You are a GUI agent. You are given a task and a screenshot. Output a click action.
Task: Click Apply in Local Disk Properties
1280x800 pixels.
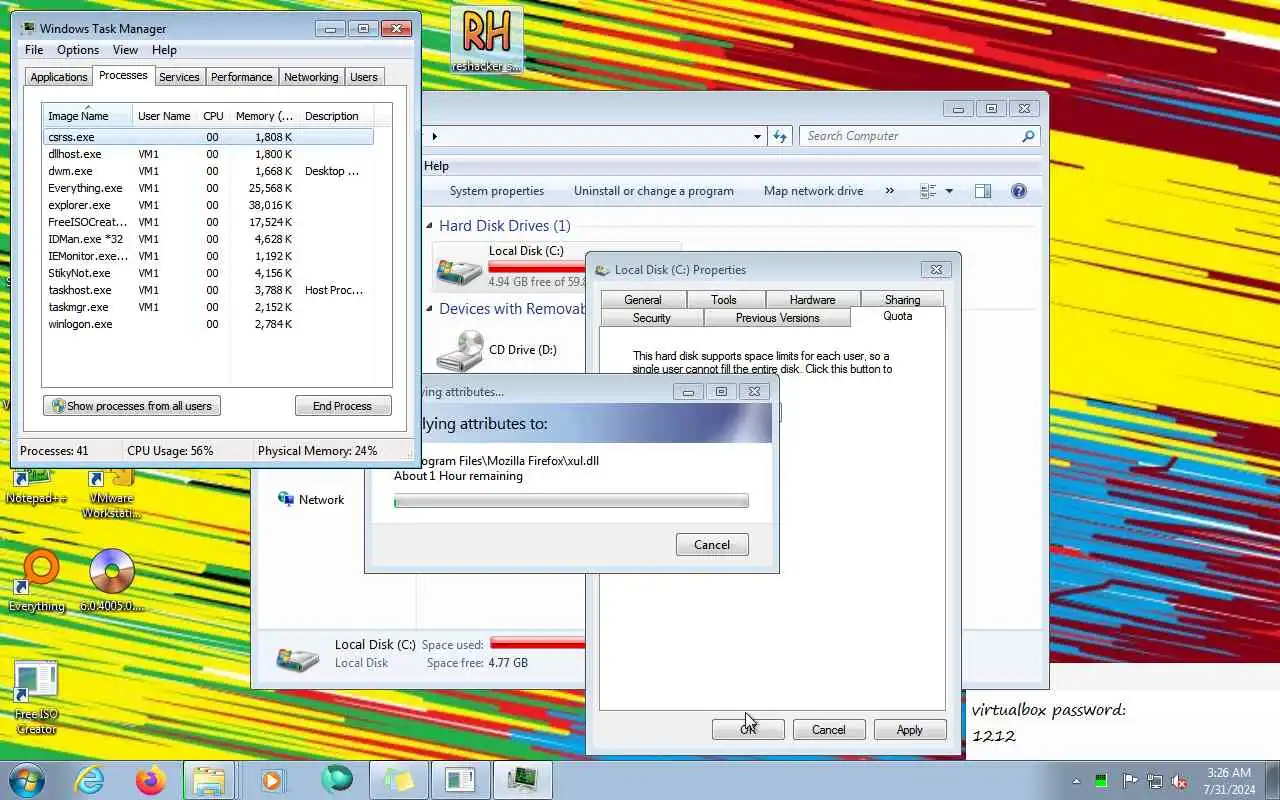pos(909,730)
